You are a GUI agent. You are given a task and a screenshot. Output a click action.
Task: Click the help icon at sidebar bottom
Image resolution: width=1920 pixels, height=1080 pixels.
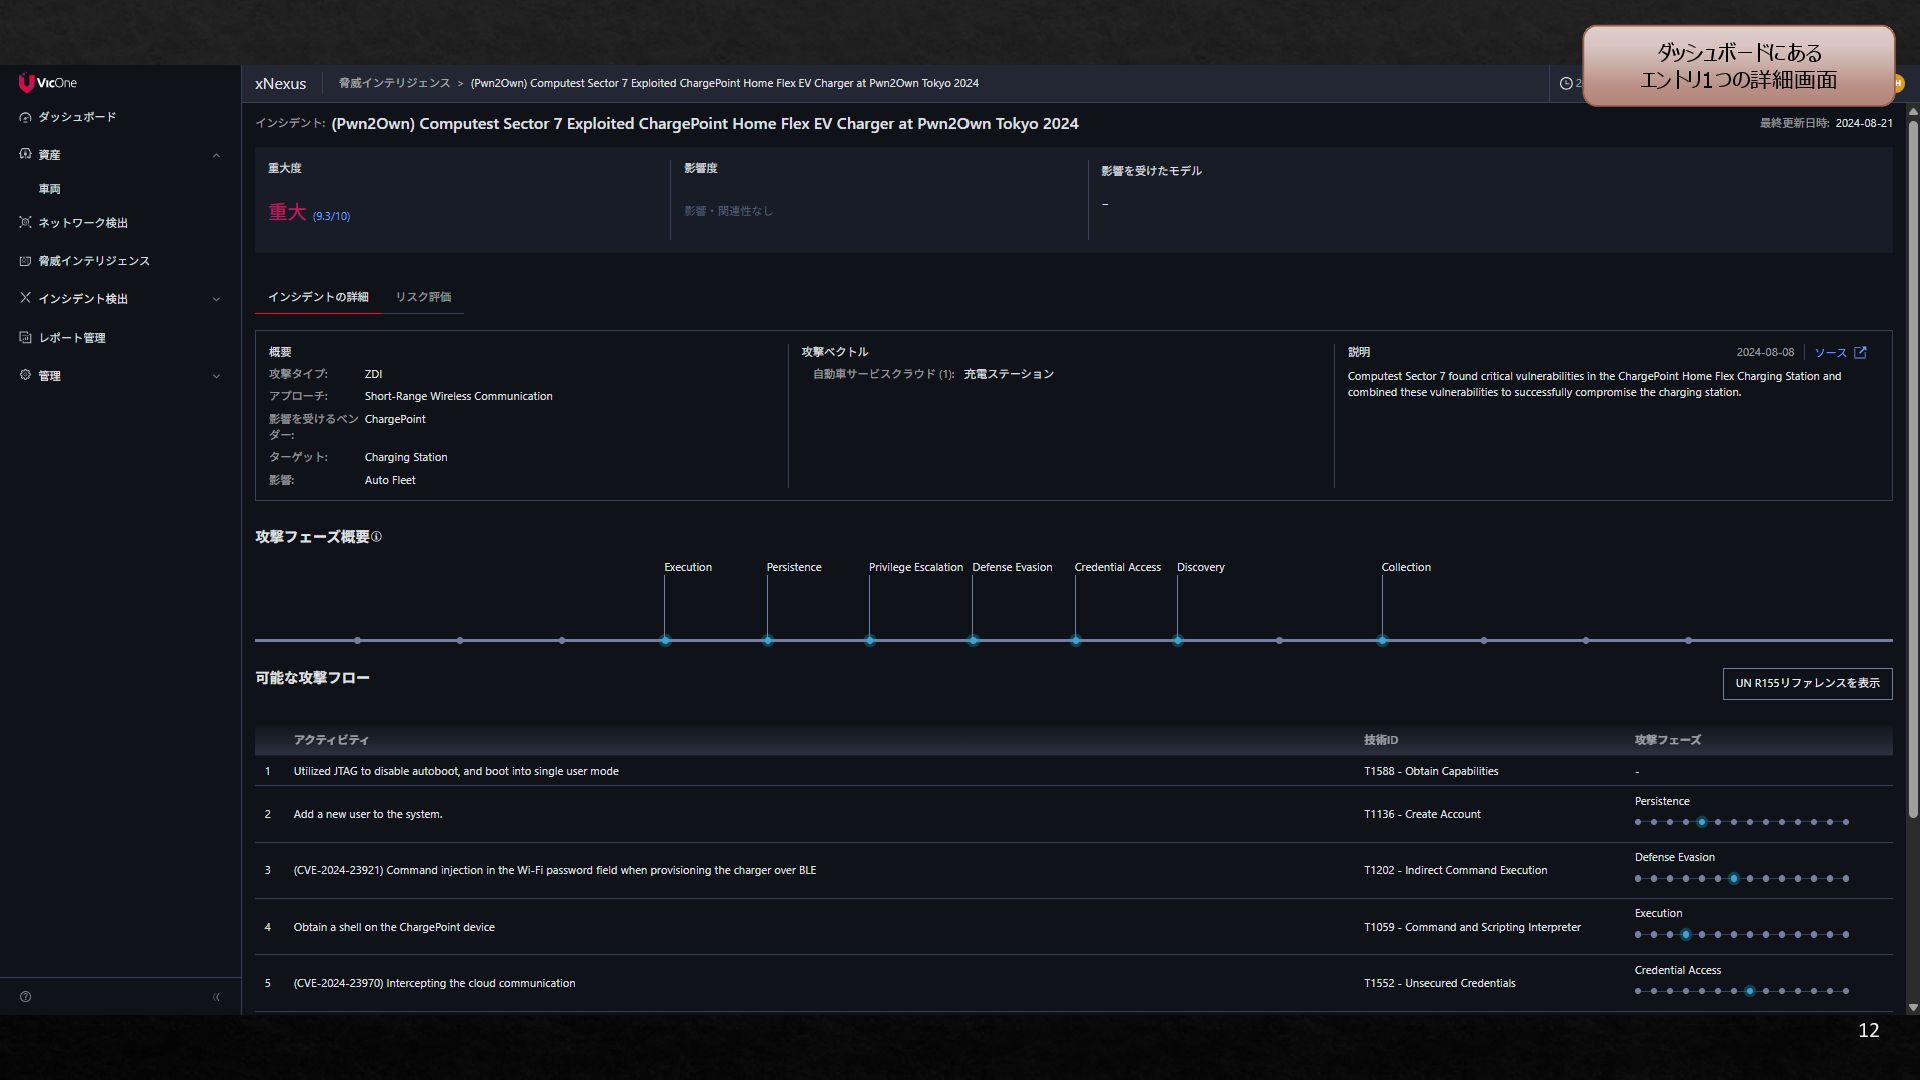pyautogui.click(x=25, y=996)
